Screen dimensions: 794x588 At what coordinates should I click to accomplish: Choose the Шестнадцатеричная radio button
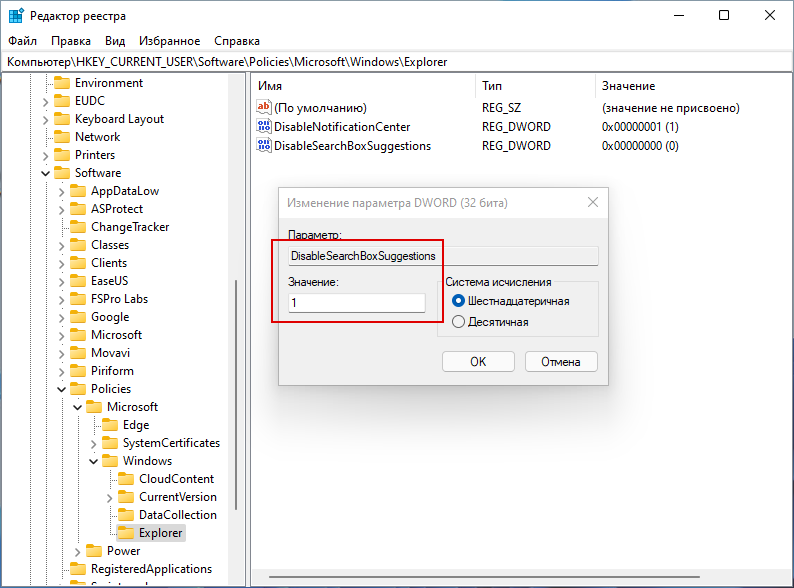pos(458,301)
